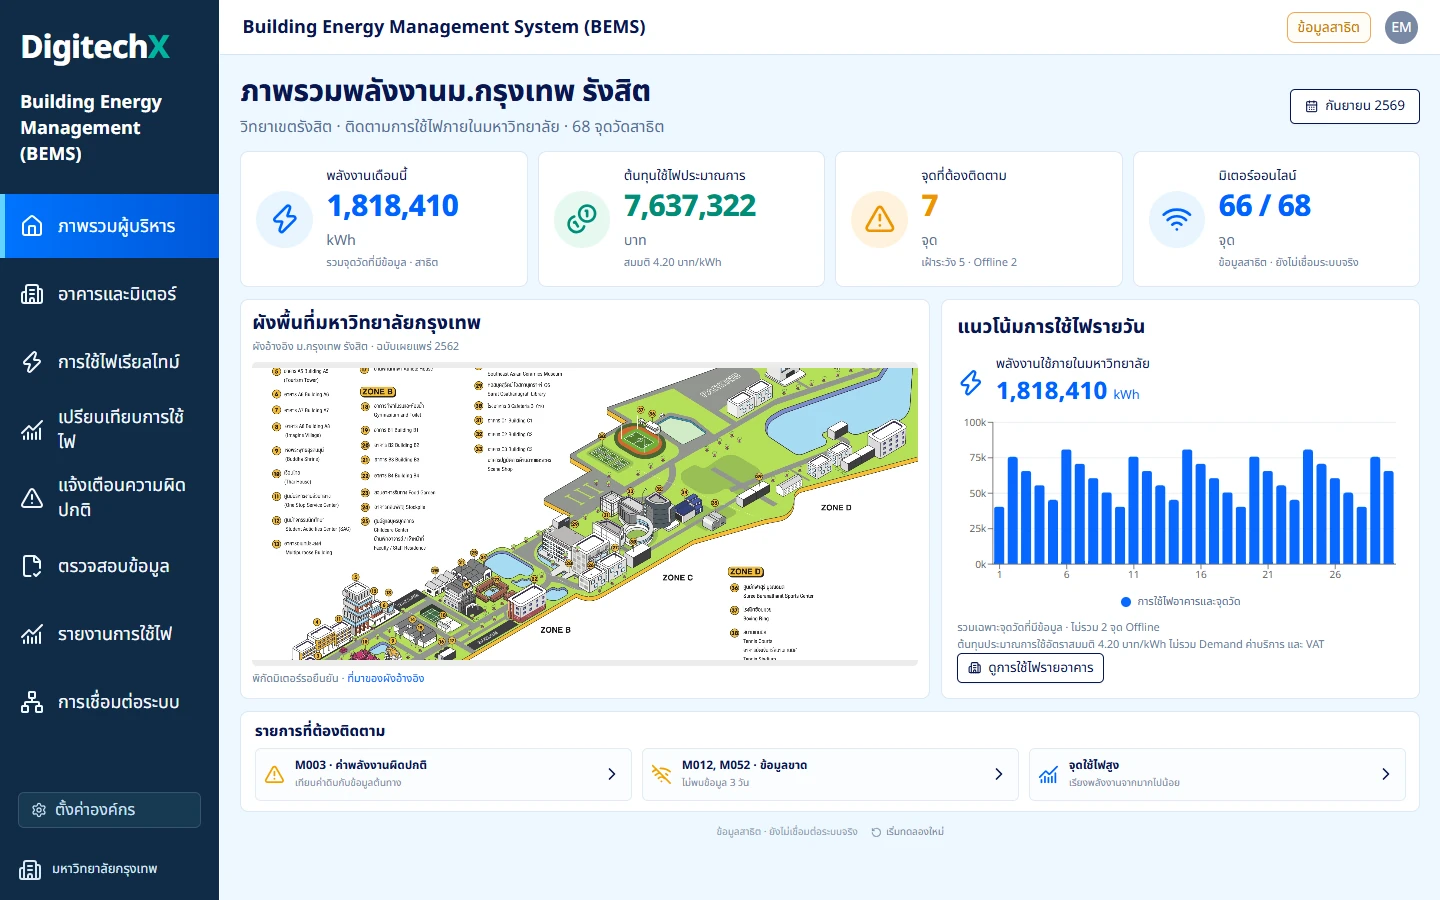Open การใช้ไฟเรียลไทม์ page

coord(109,362)
